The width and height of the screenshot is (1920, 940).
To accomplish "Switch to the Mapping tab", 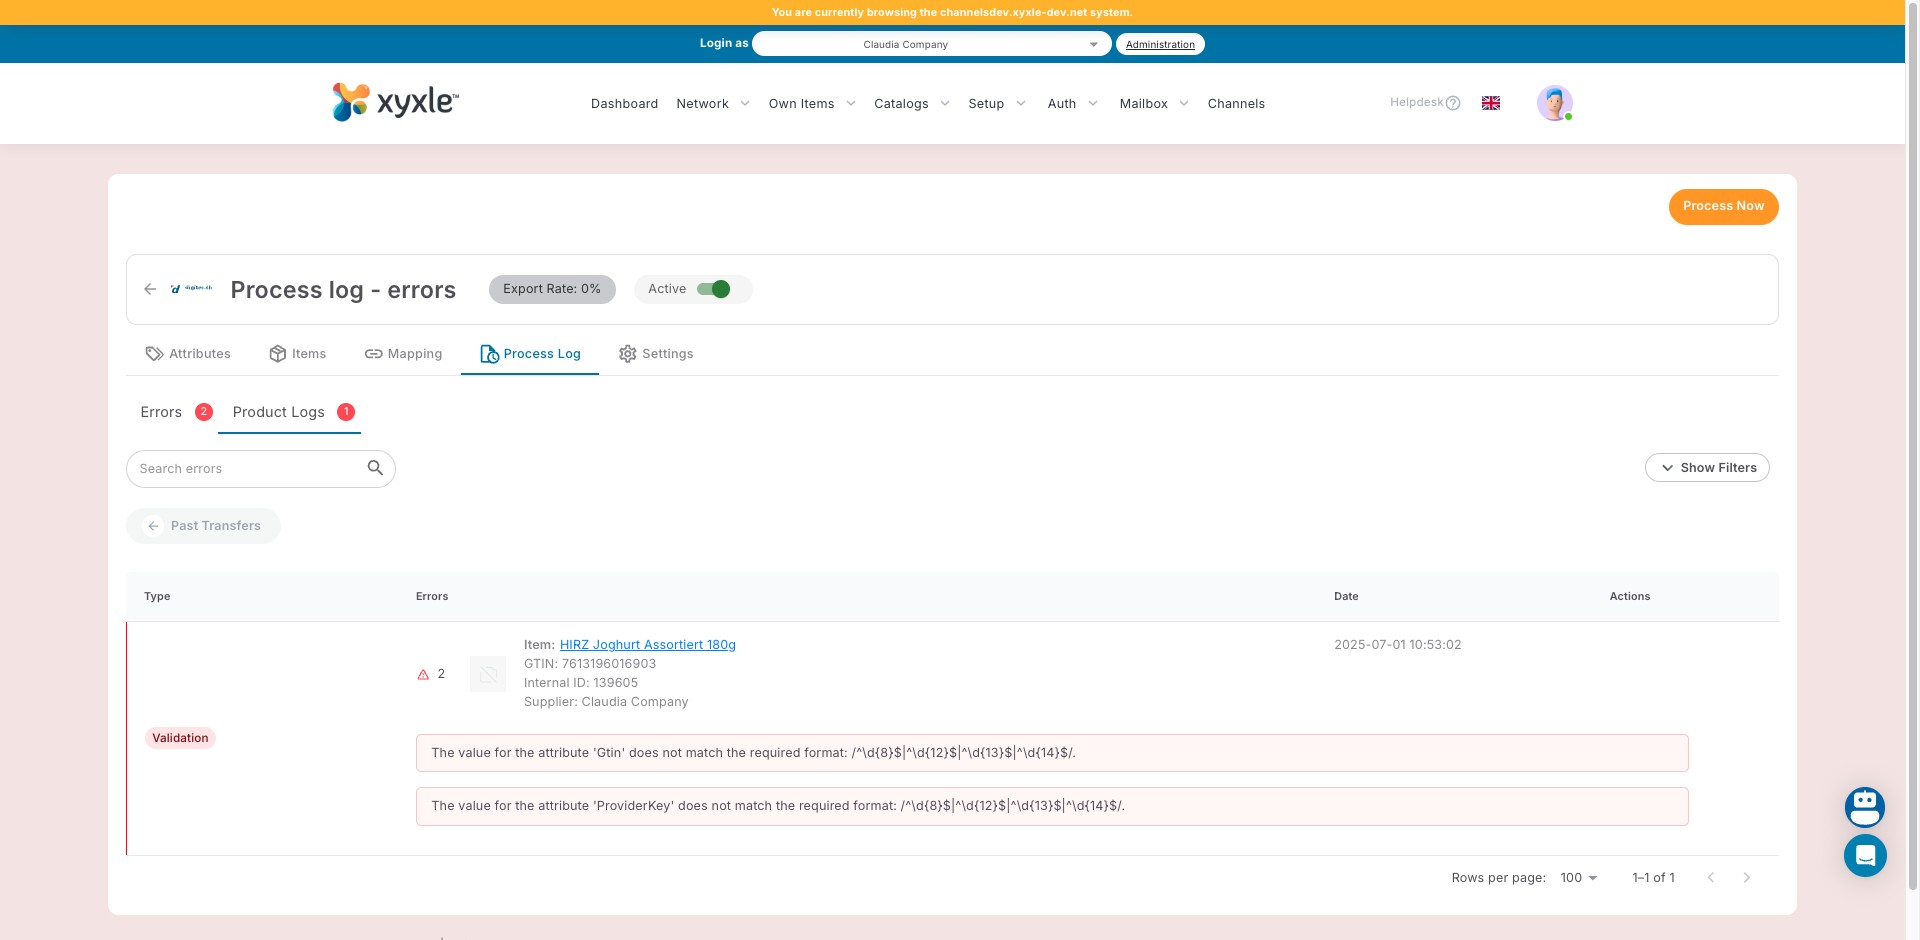I will click(404, 354).
